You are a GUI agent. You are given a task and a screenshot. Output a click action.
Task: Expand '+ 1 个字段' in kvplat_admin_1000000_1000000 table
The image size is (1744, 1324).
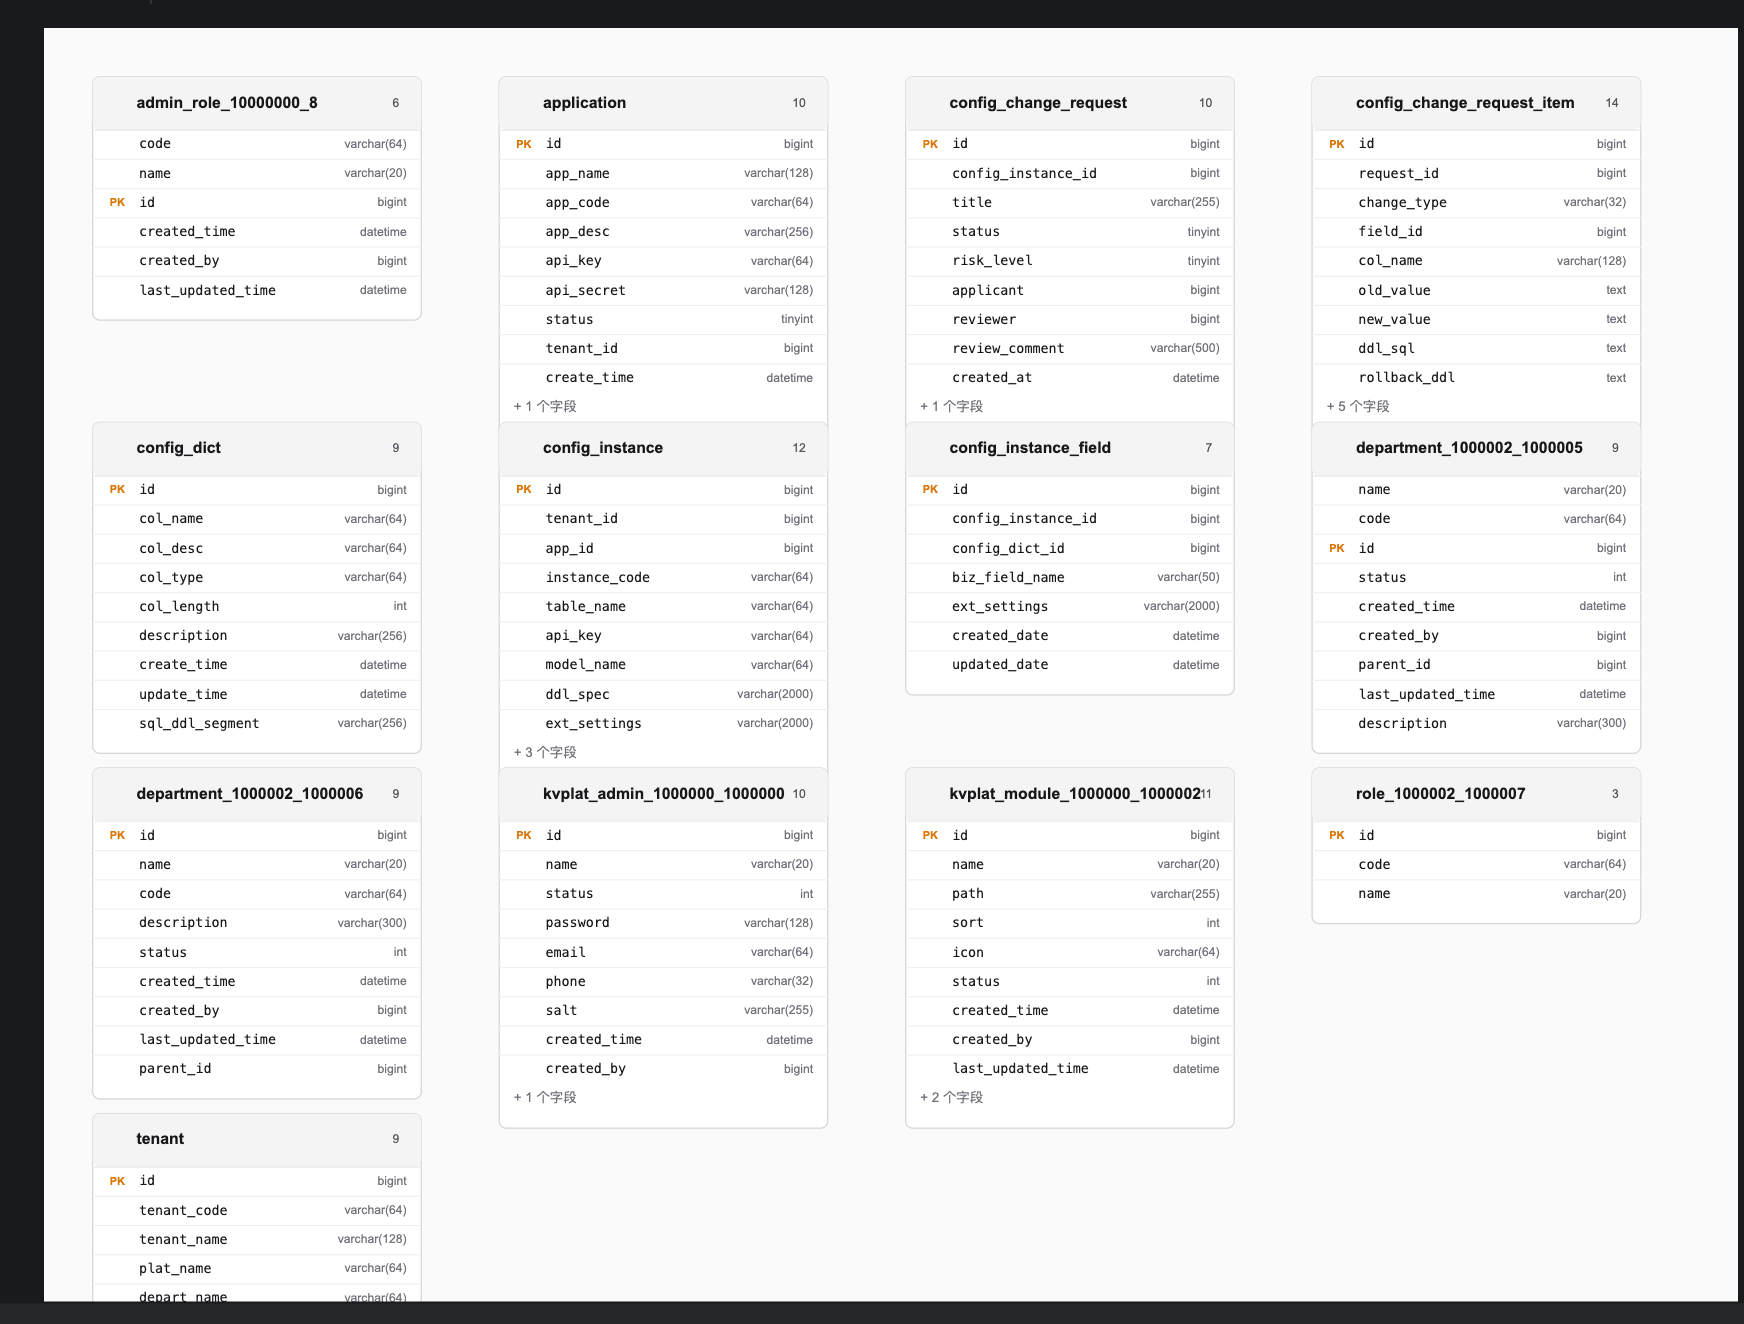(x=545, y=1098)
